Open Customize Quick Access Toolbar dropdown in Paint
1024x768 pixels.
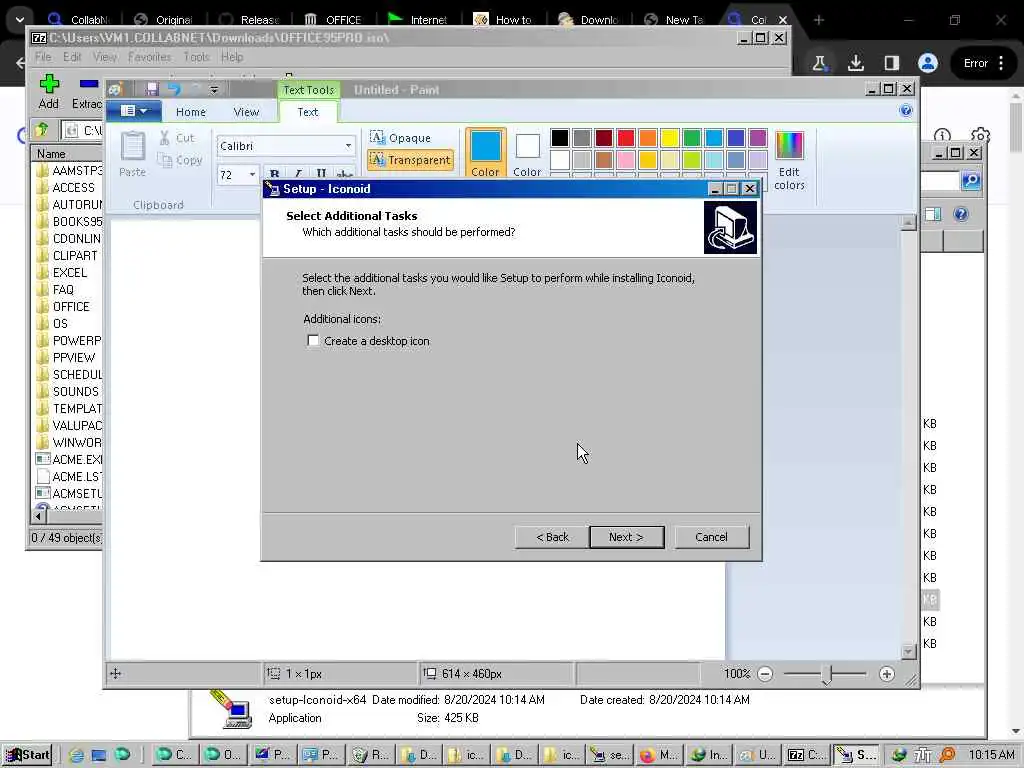[x=214, y=89]
